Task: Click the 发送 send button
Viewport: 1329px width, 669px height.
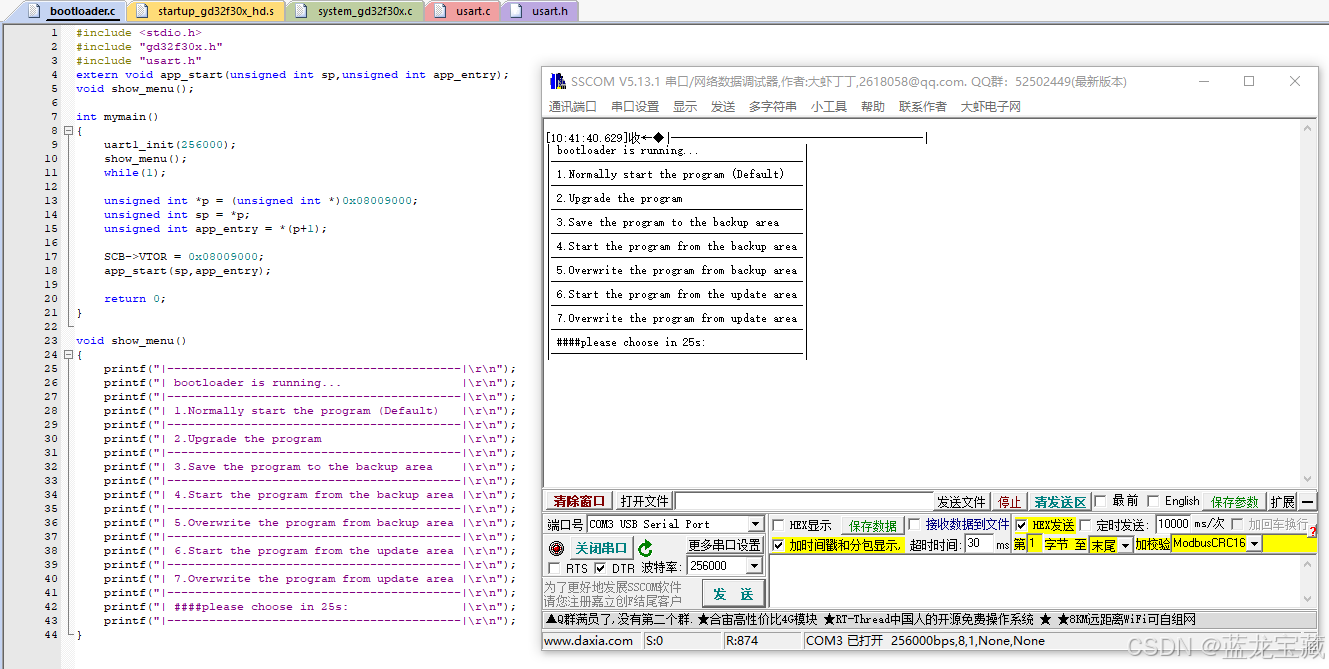Action: (733, 592)
